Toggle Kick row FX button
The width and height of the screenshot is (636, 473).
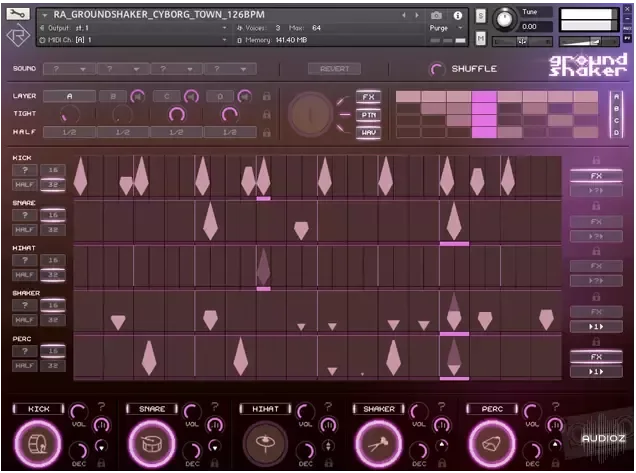point(596,176)
